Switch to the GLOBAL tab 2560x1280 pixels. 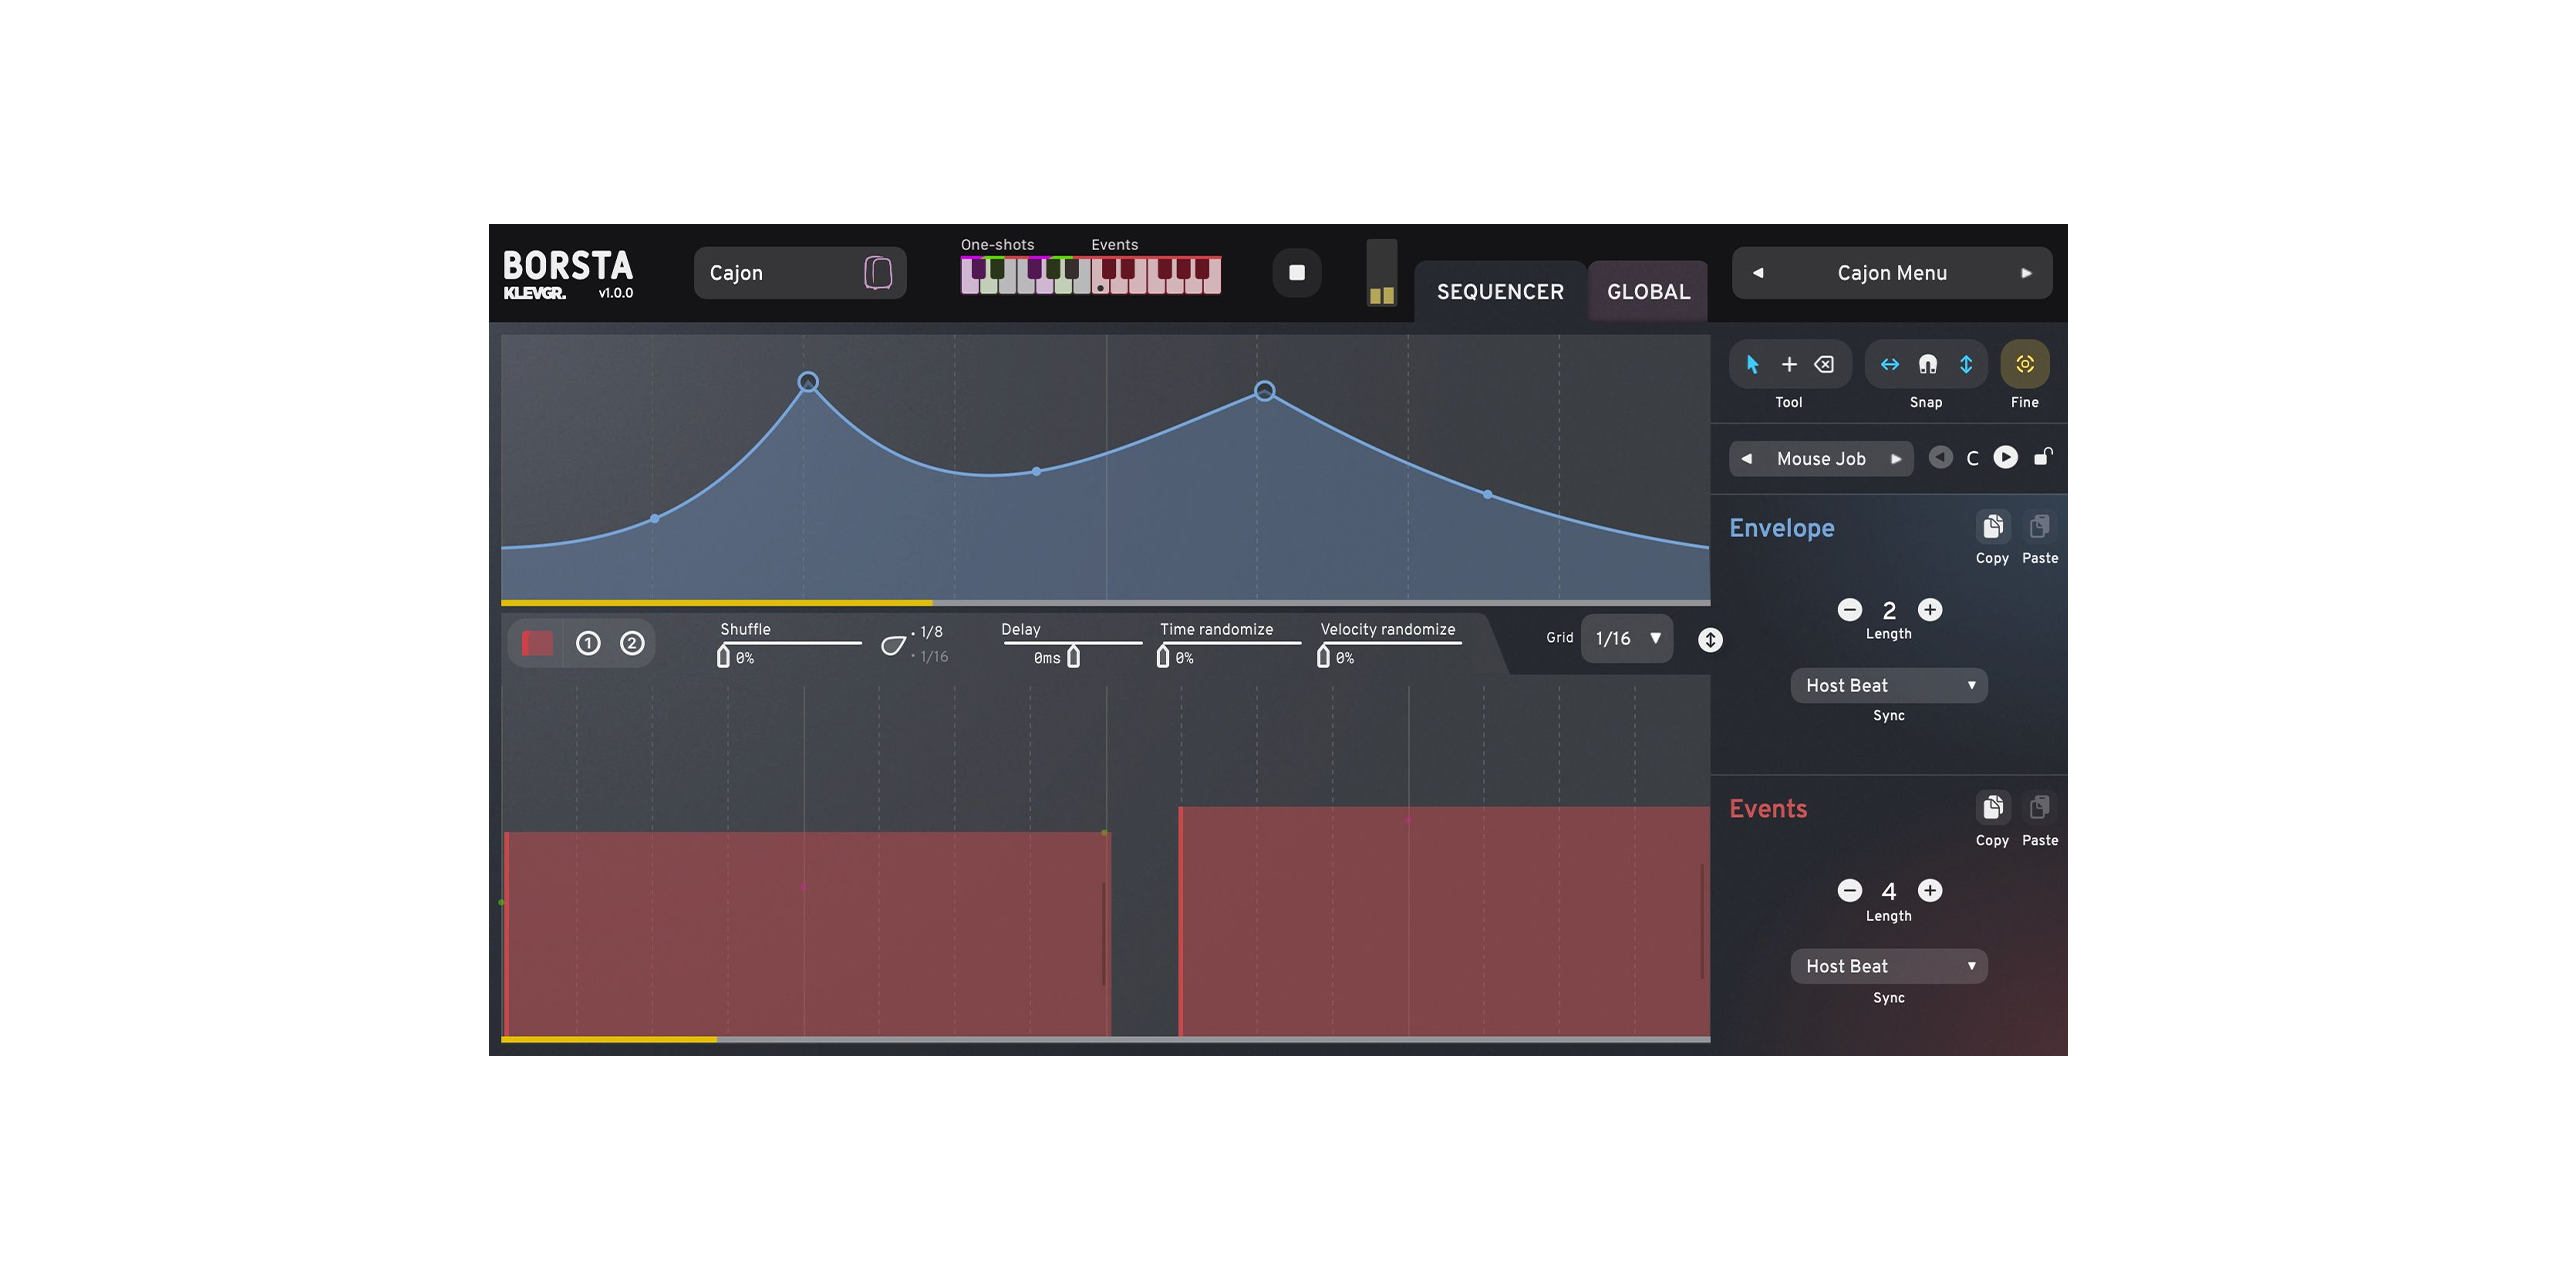tap(1648, 292)
